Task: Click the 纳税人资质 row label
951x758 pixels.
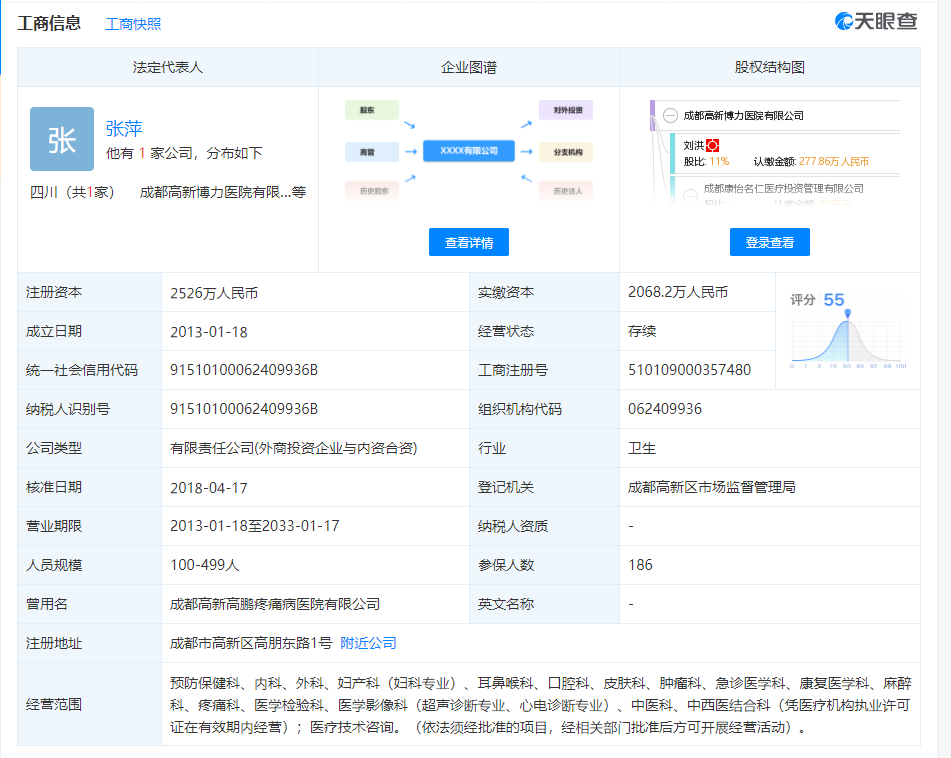Action: (513, 526)
